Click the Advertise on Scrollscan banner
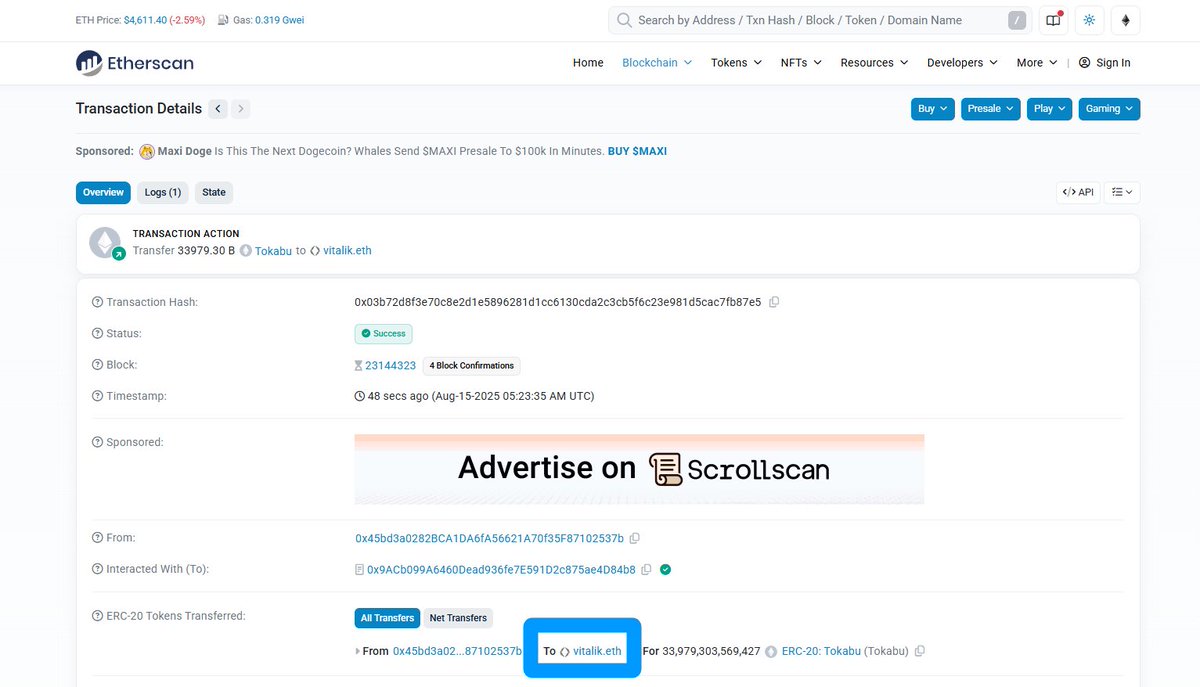1200x687 pixels. click(639, 468)
